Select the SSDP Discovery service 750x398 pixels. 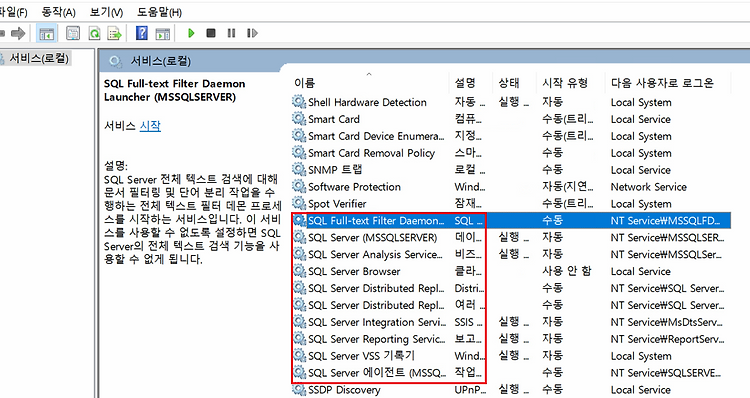pyautogui.click(x=344, y=390)
